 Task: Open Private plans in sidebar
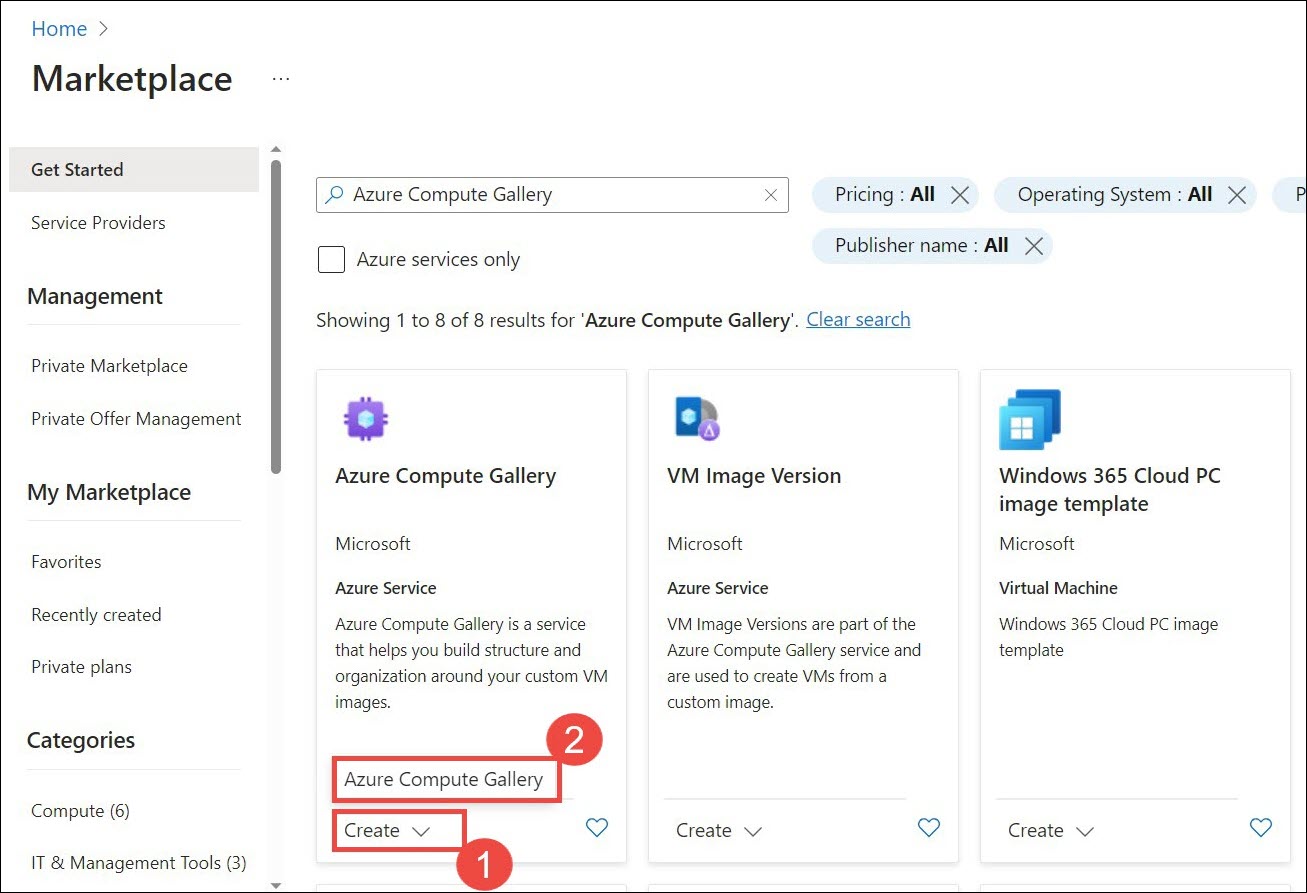pyautogui.click(x=81, y=667)
